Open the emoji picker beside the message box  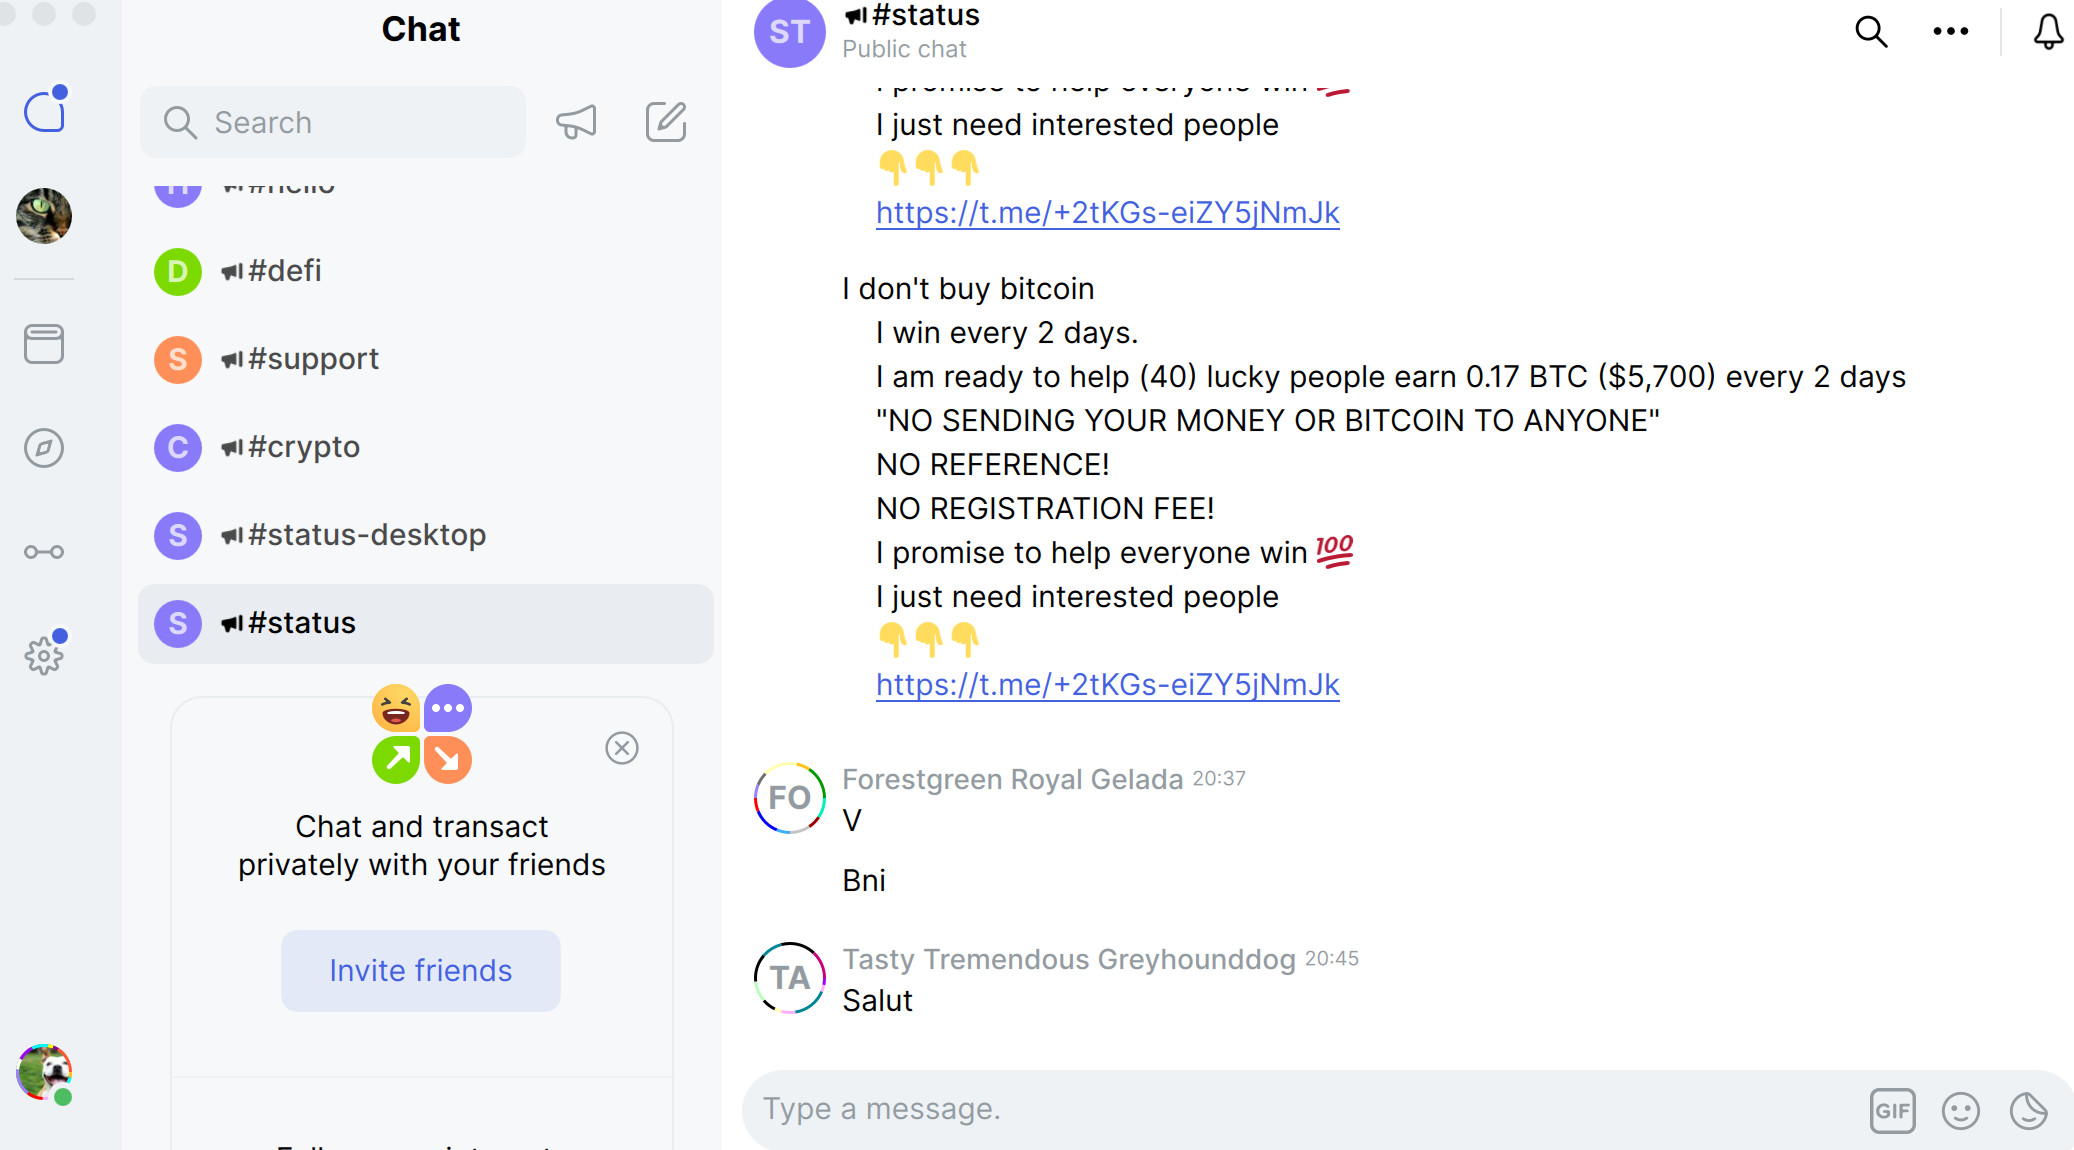[1959, 1109]
